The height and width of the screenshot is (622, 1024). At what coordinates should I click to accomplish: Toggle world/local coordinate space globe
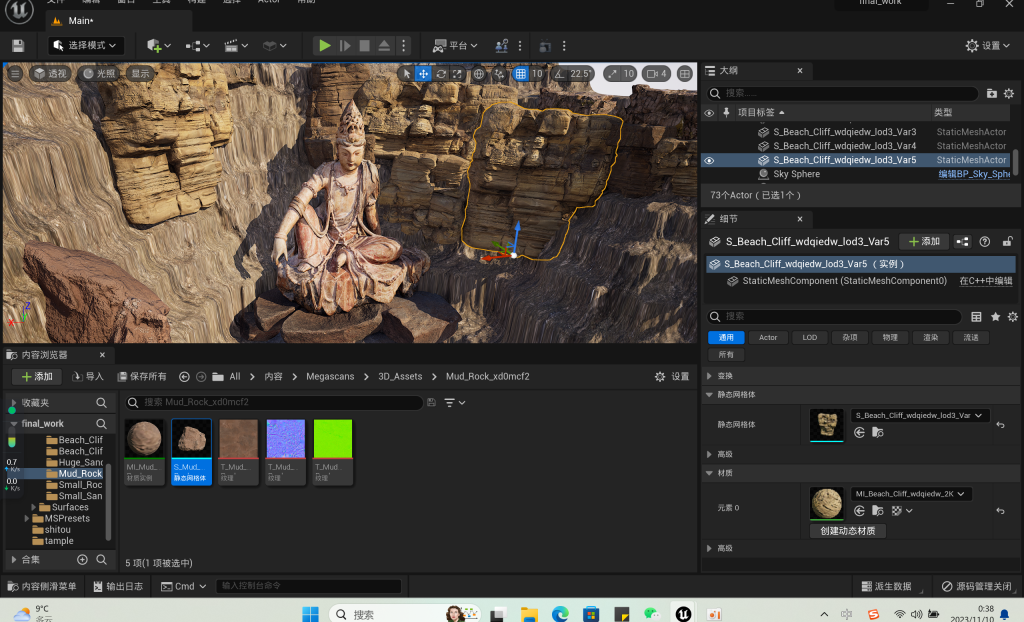(x=479, y=74)
